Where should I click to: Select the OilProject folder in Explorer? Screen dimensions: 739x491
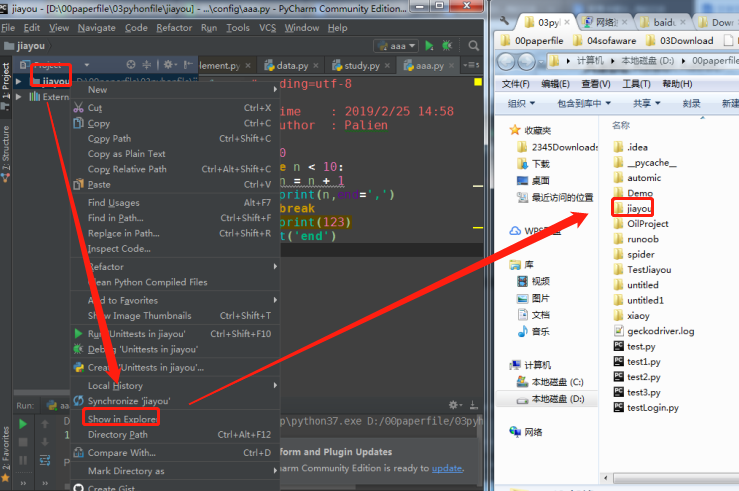[x=641, y=224]
